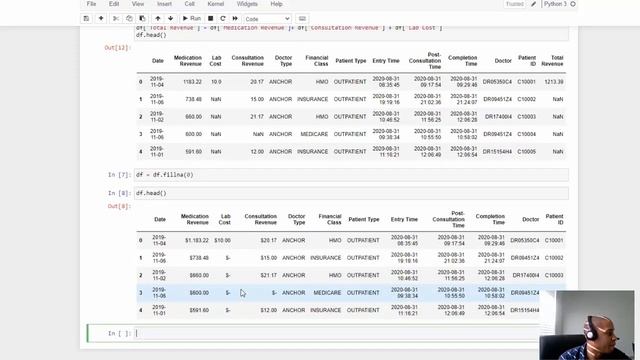Click the Out[12] output prompt
Screen dimensions: 640x360
tap(118, 48)
